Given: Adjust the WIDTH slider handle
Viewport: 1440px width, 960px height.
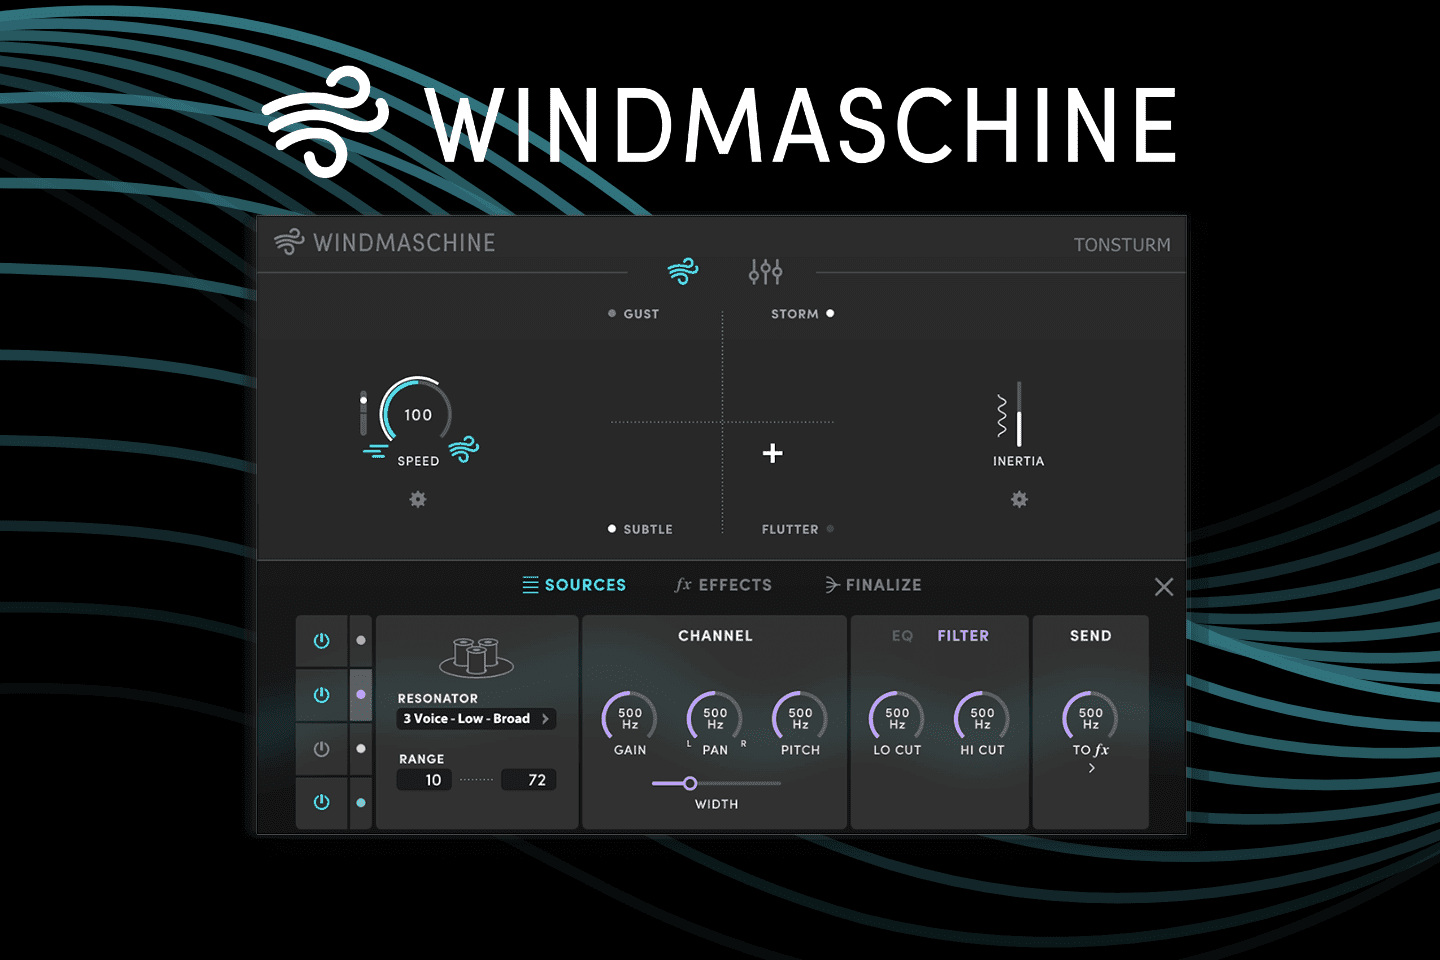Looking at the screenshot, I should coord(689,783).
